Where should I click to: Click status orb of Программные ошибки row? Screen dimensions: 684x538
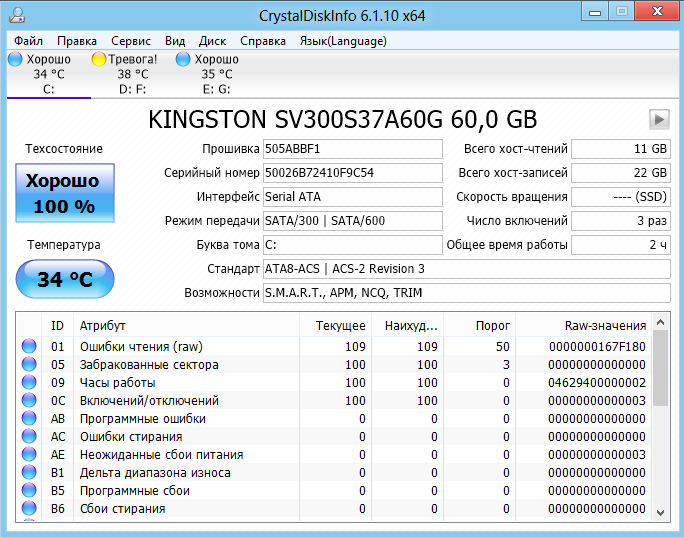[x=29, y=418]
